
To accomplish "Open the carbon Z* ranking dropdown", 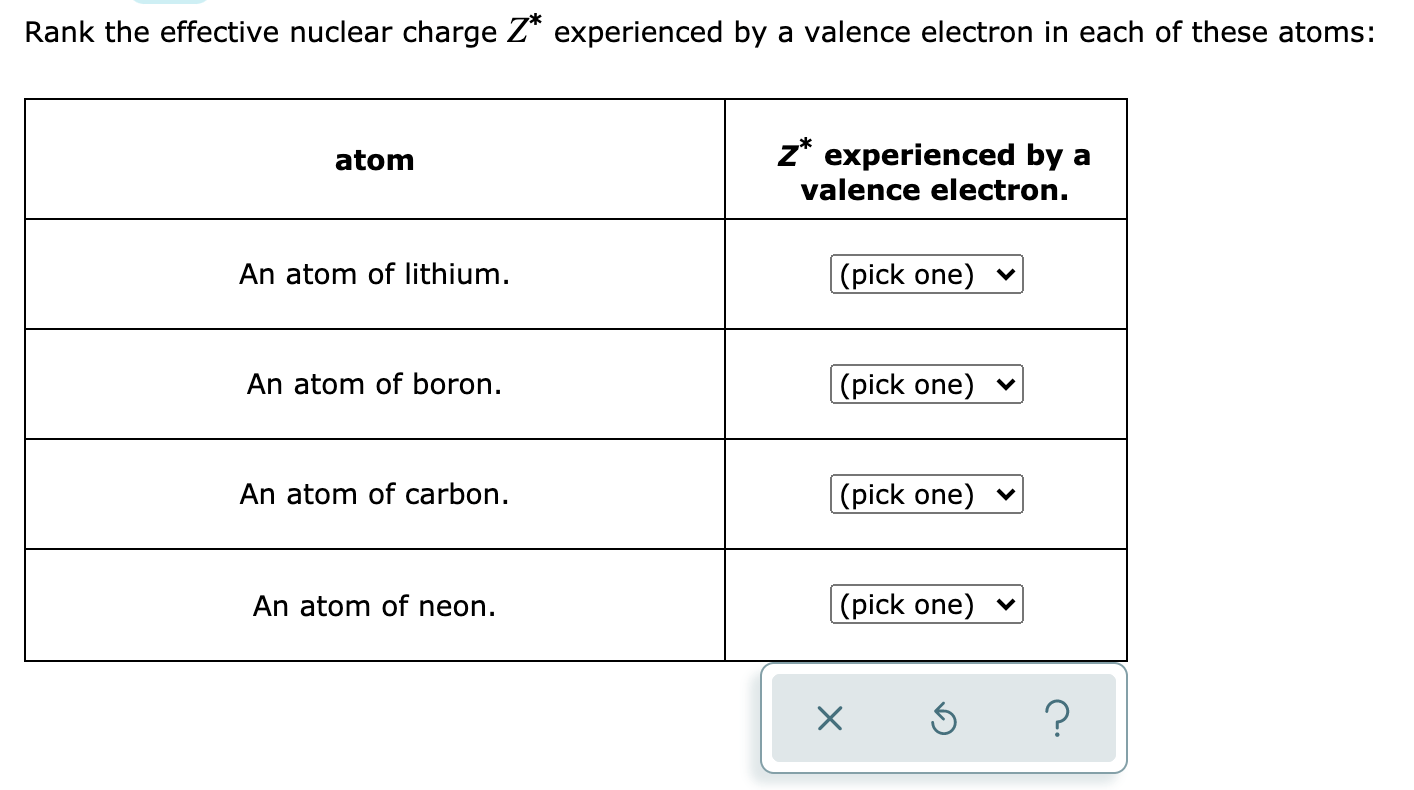I will click(927, 494).
